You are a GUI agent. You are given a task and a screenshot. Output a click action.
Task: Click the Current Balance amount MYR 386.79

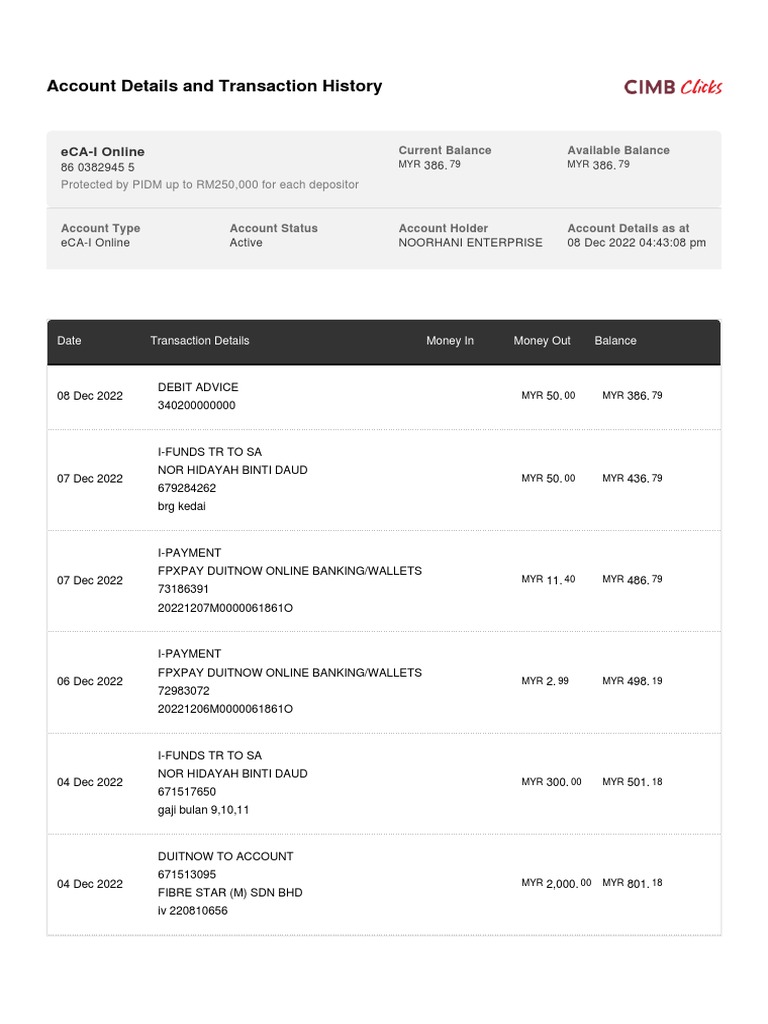point(430,165)
